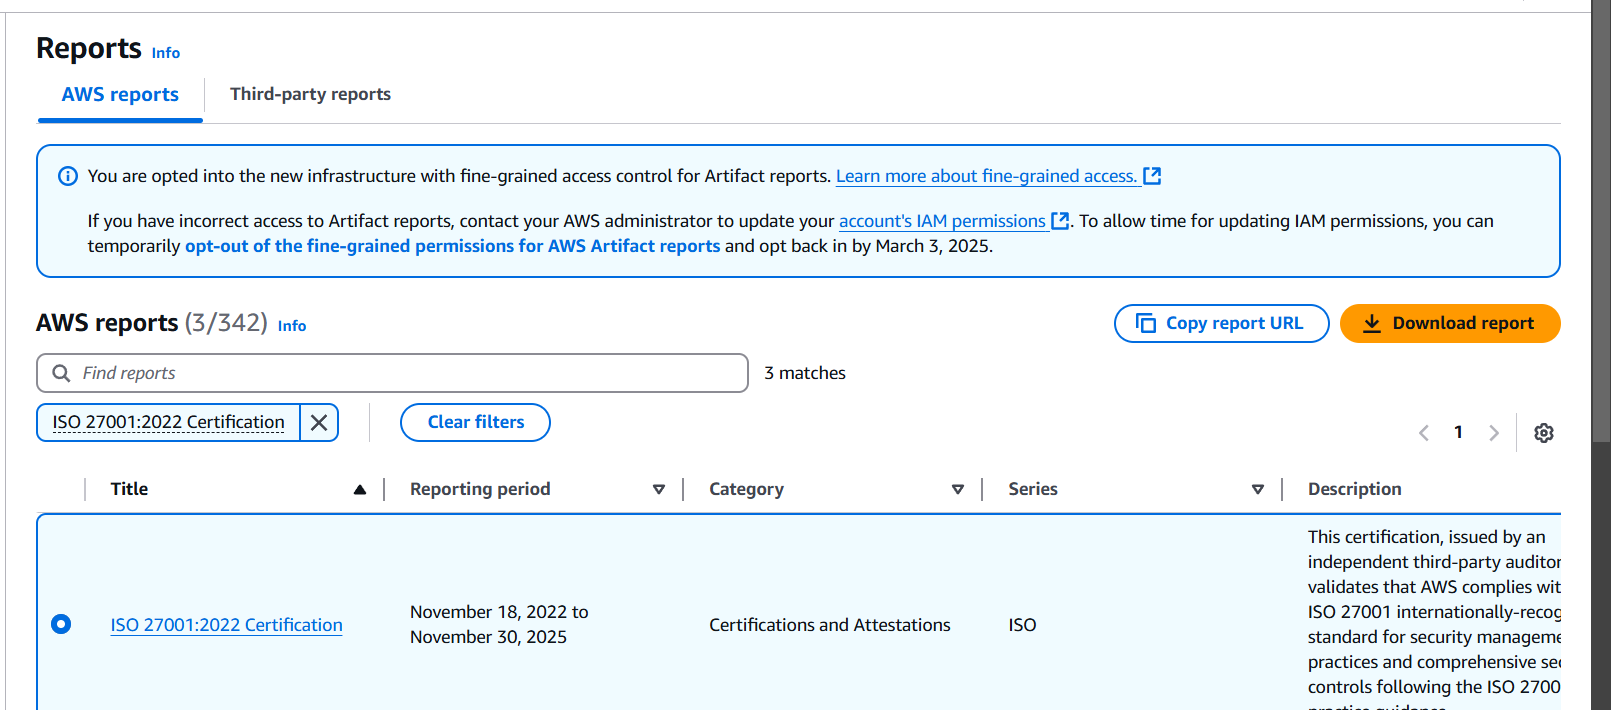Click the ISO series cell
Screen dimensions: 1611x710
point(1022,625)
